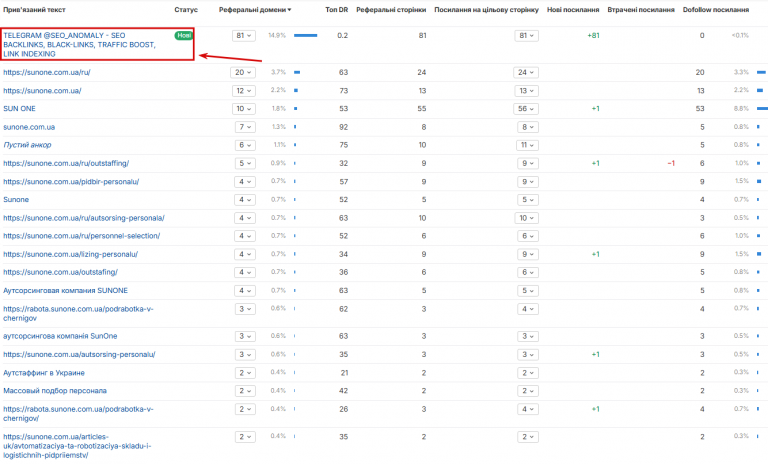Image resolution: width=768 pixels, height=464 pixels.
Task: Click the Прив'язаний текст column header
Action: tap(34, 10)
